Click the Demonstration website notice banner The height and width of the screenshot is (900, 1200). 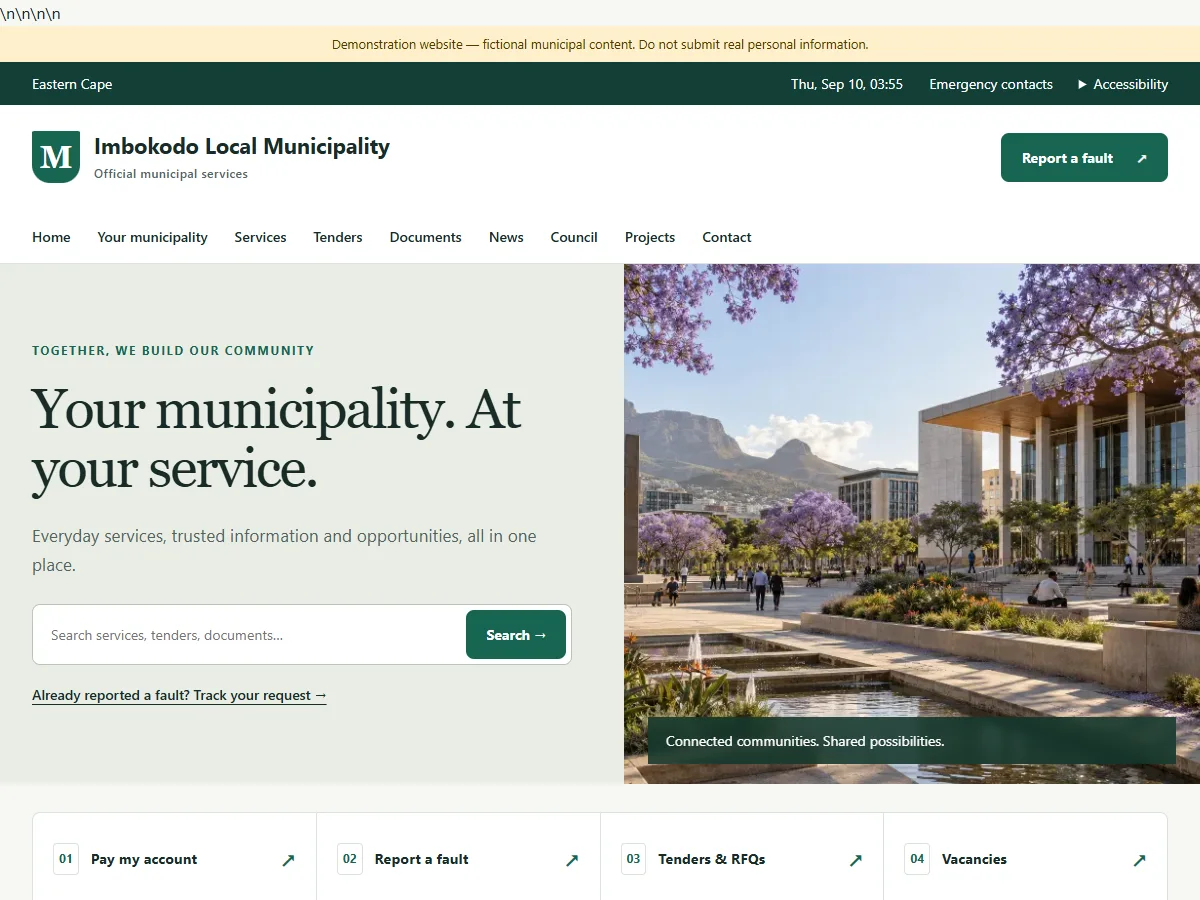[600, 44]
